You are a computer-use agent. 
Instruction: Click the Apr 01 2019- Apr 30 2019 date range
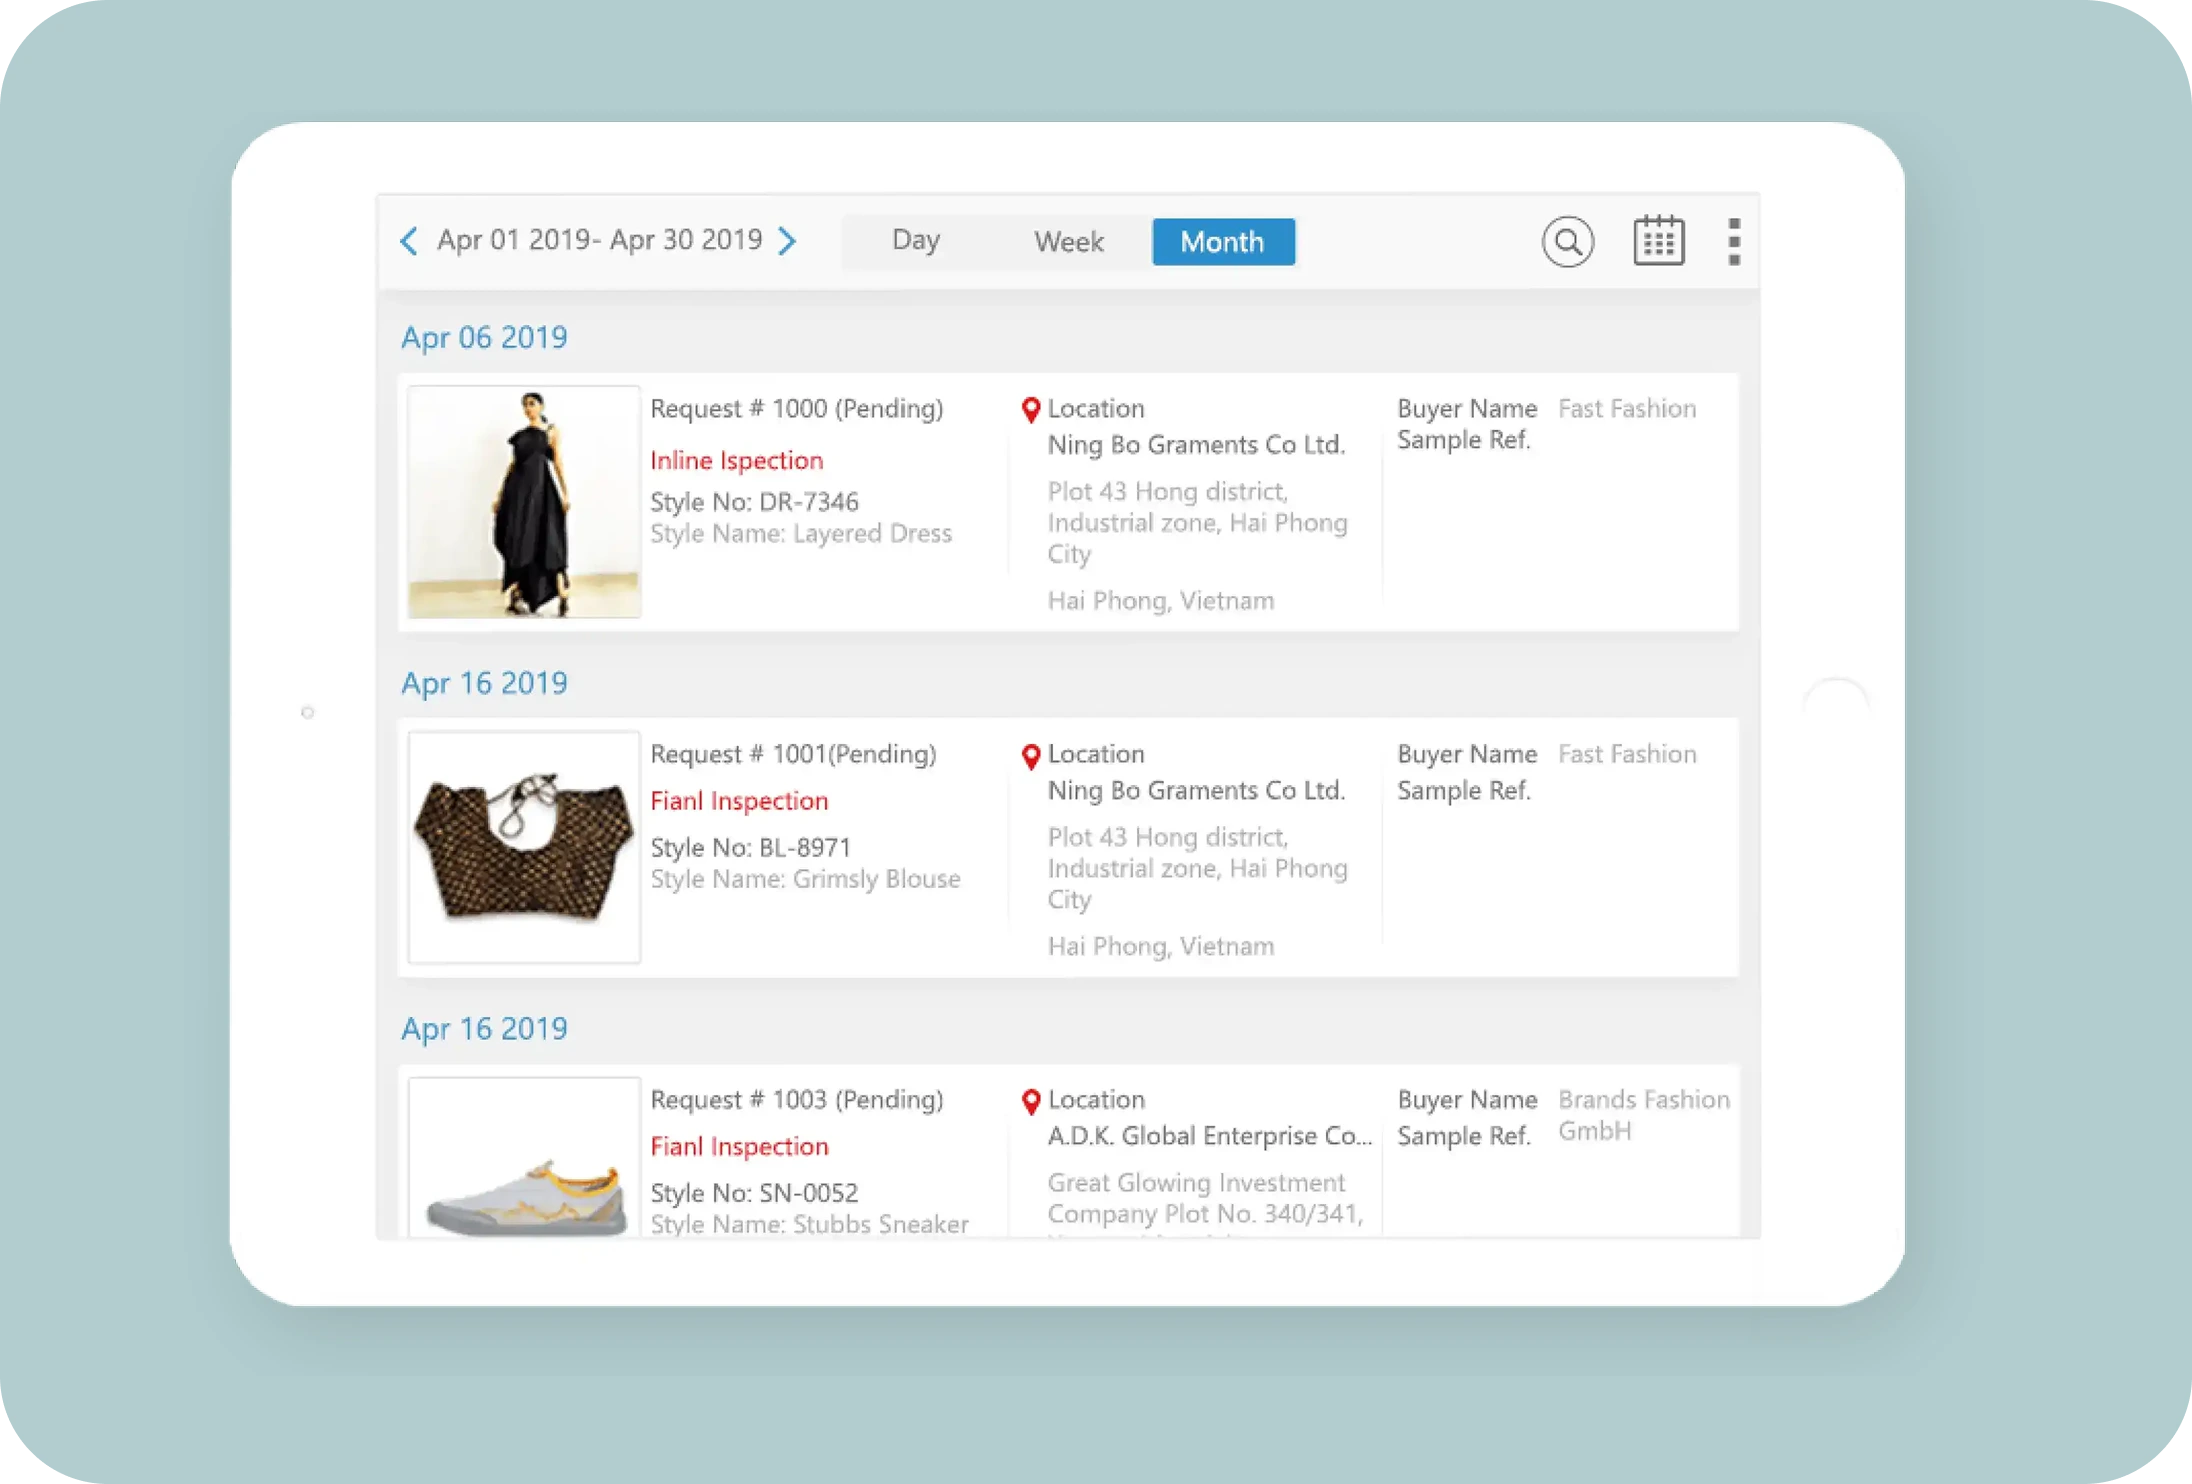coord(599,240)
